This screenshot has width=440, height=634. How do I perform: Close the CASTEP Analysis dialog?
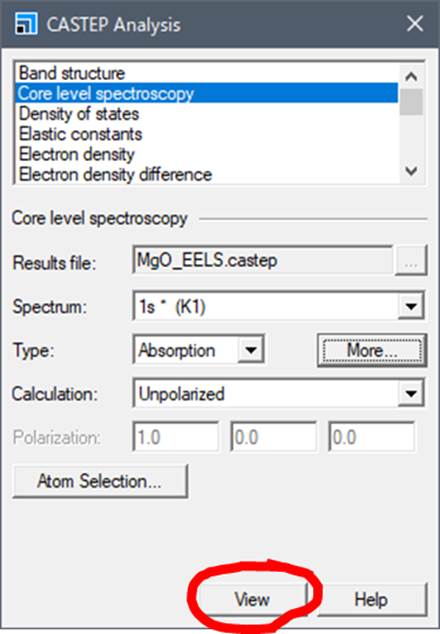pyautogui.click(x=415, y=23)
